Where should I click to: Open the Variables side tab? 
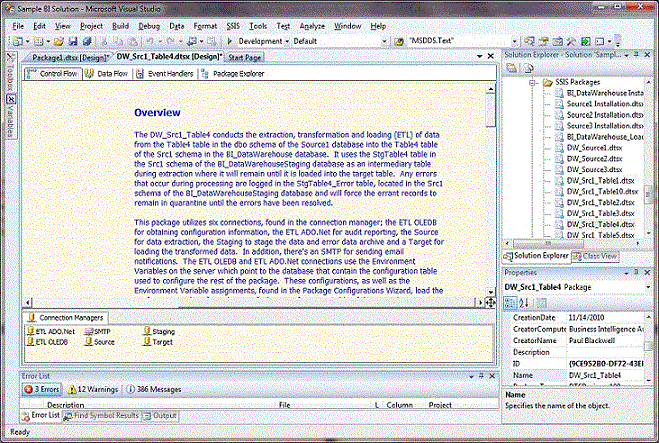point(10,116)
